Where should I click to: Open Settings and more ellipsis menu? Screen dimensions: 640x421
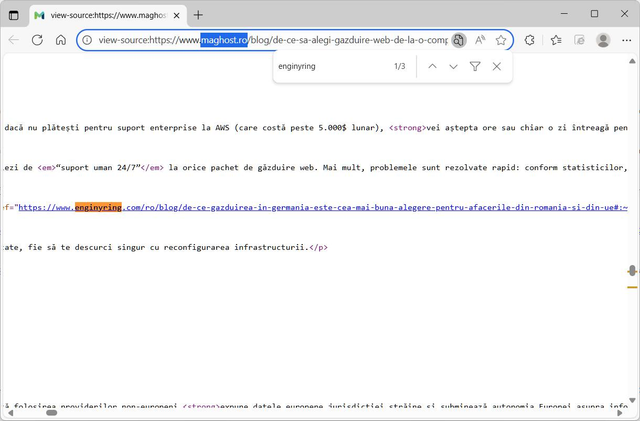(x=627, y=40)
